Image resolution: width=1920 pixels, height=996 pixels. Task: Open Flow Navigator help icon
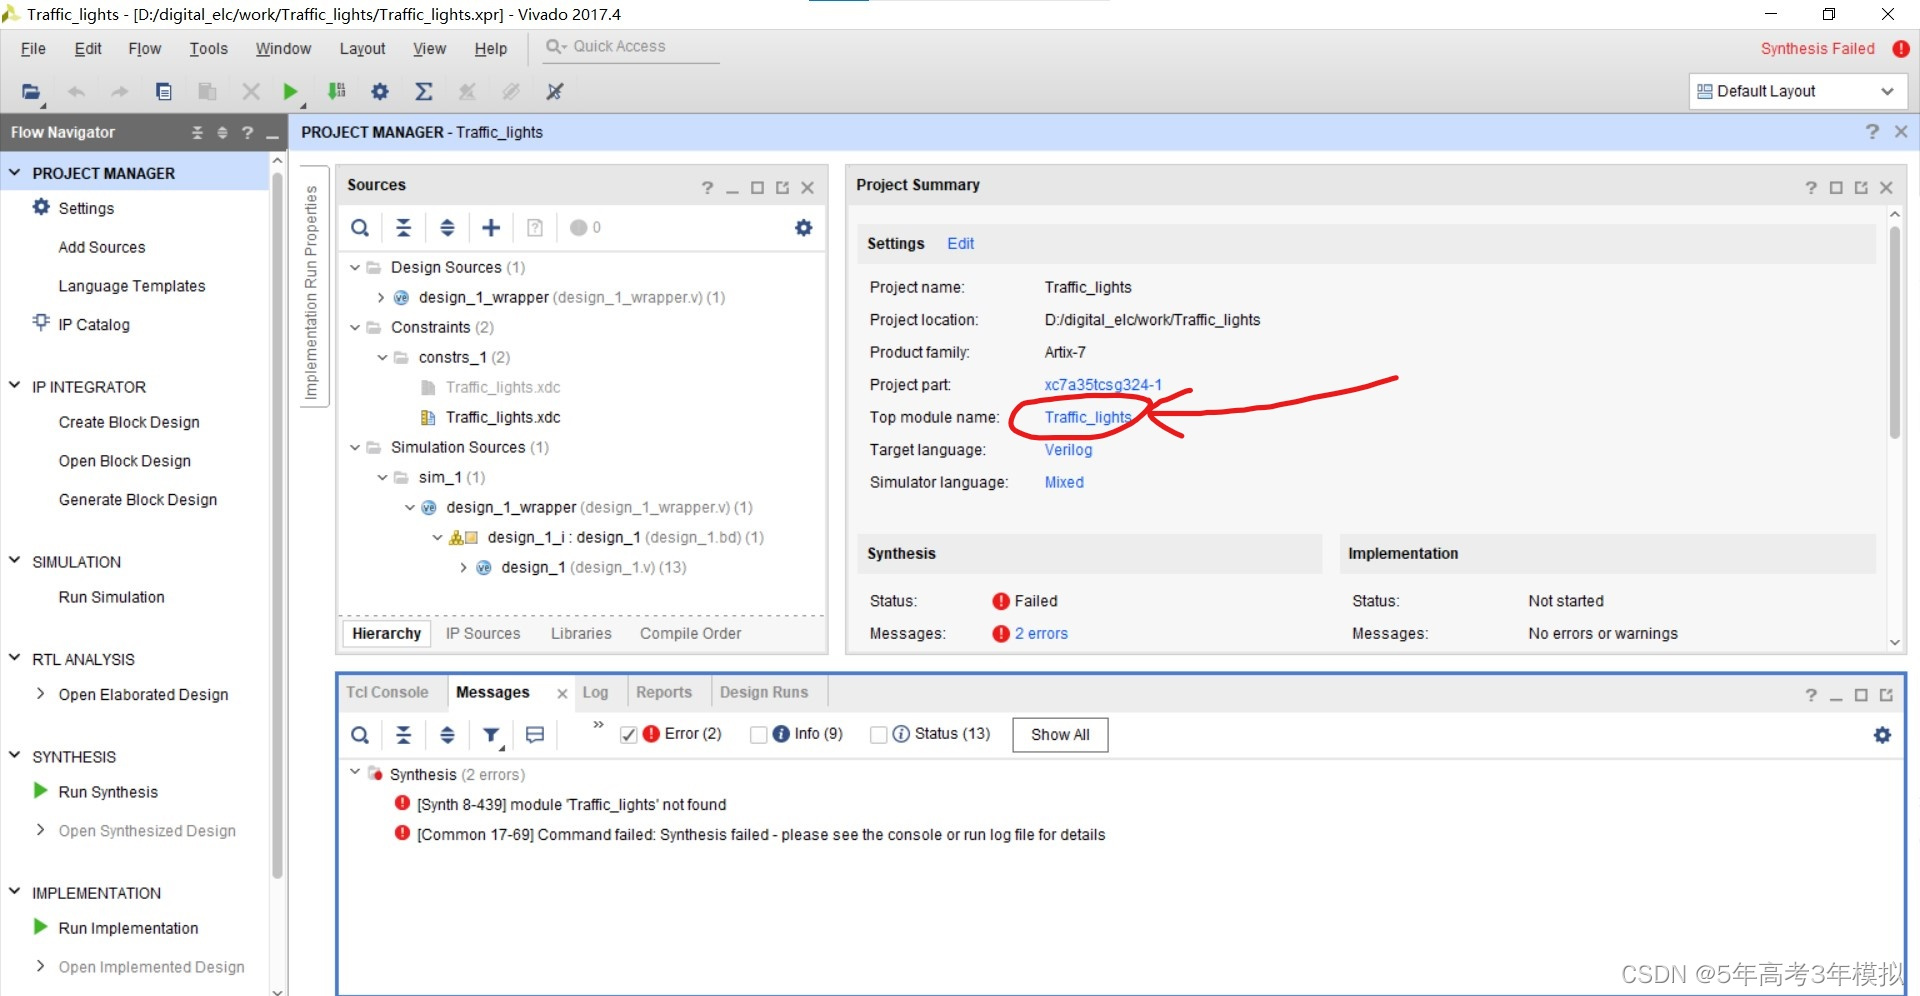pos(247,133)
